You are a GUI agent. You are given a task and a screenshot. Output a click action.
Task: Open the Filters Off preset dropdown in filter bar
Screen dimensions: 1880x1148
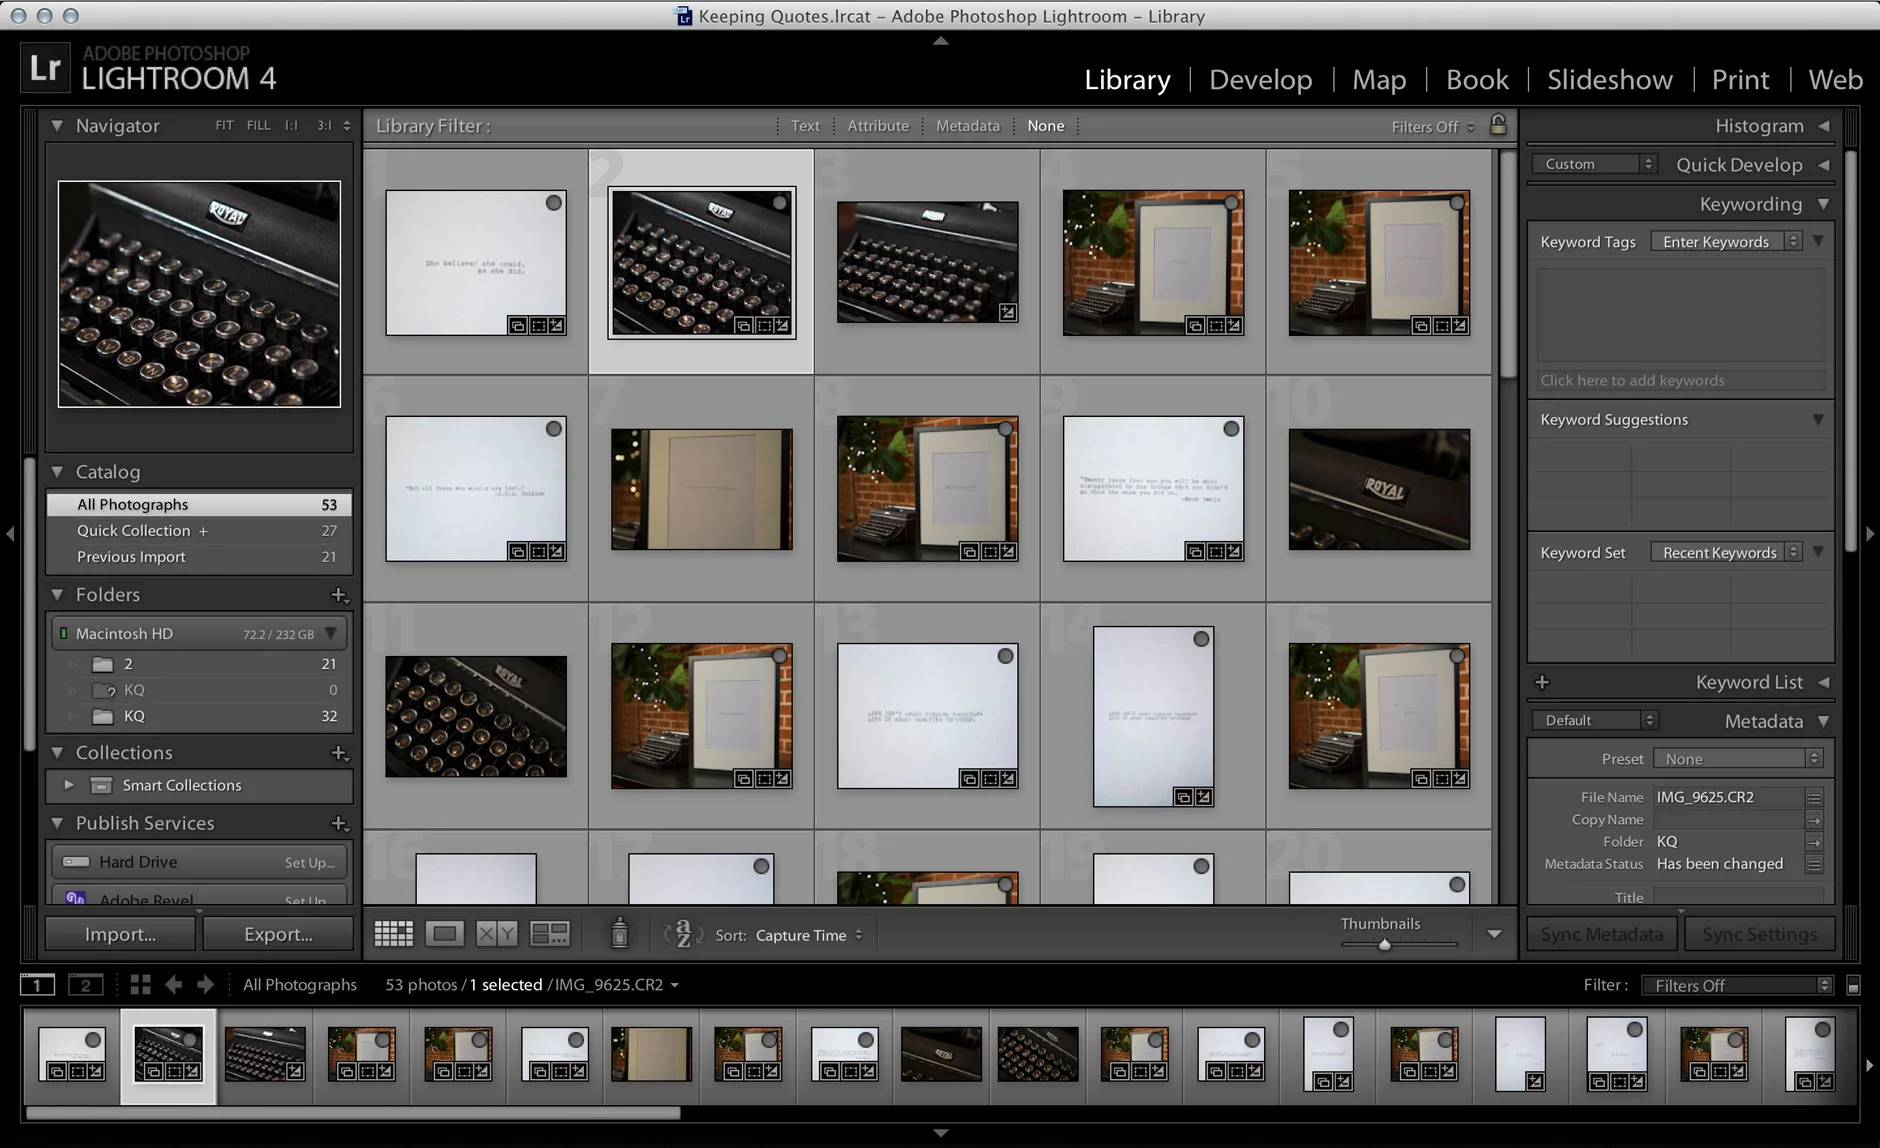coord(1433,127)
